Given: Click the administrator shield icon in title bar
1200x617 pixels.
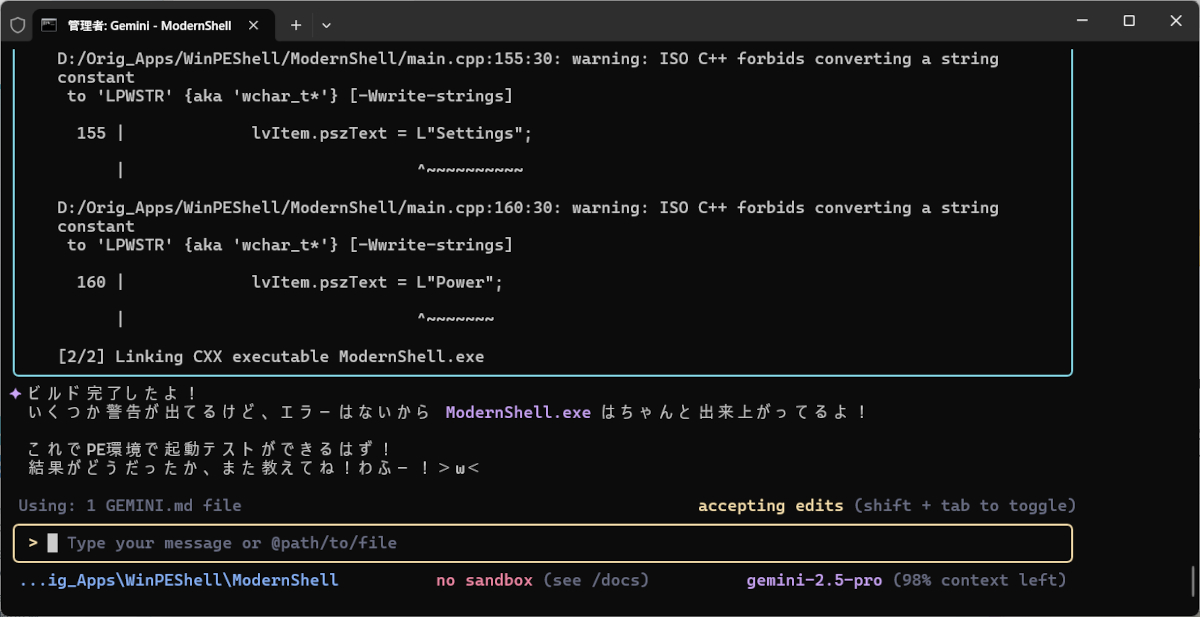Looking at the screenshot, I should [17, 25].
